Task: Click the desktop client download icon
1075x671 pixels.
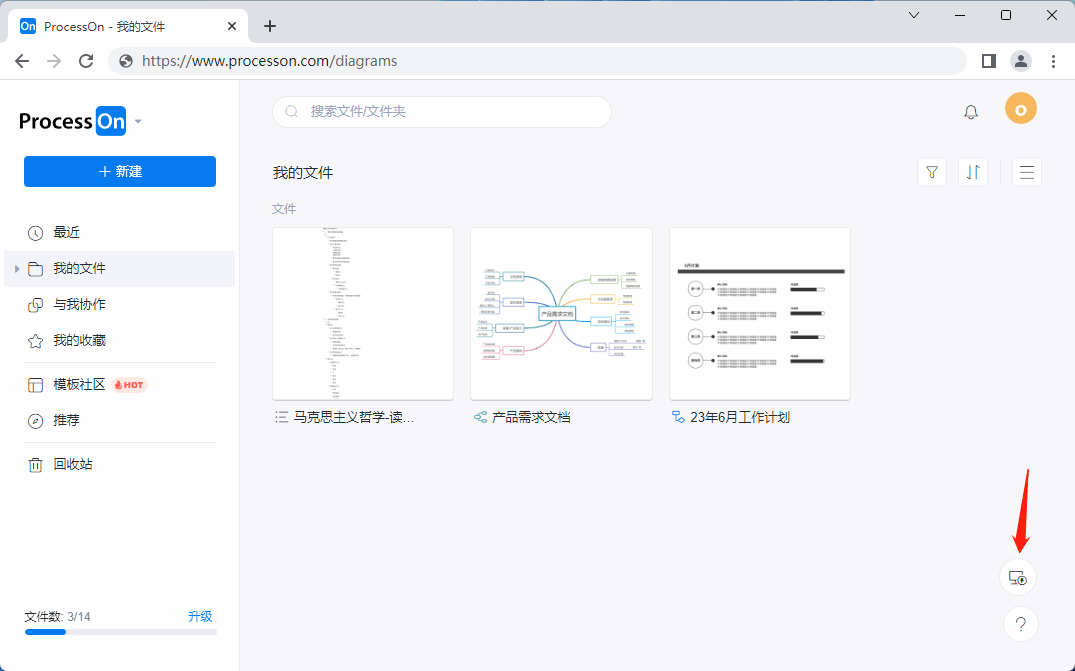Action: 1018,578
